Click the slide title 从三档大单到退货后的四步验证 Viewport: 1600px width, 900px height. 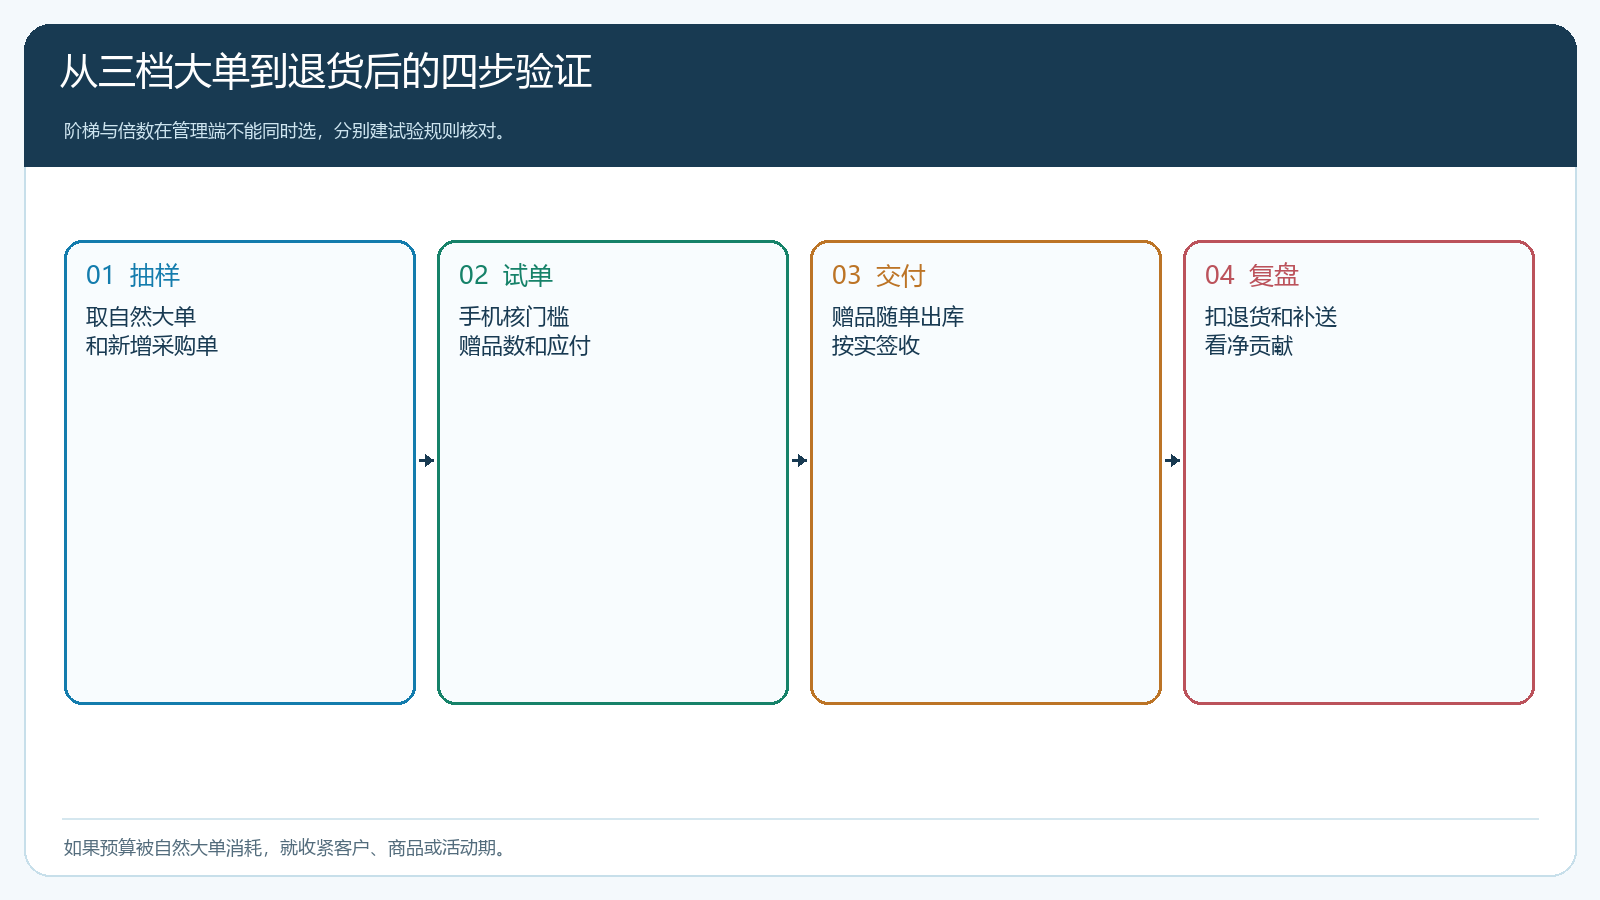(326, 72)
